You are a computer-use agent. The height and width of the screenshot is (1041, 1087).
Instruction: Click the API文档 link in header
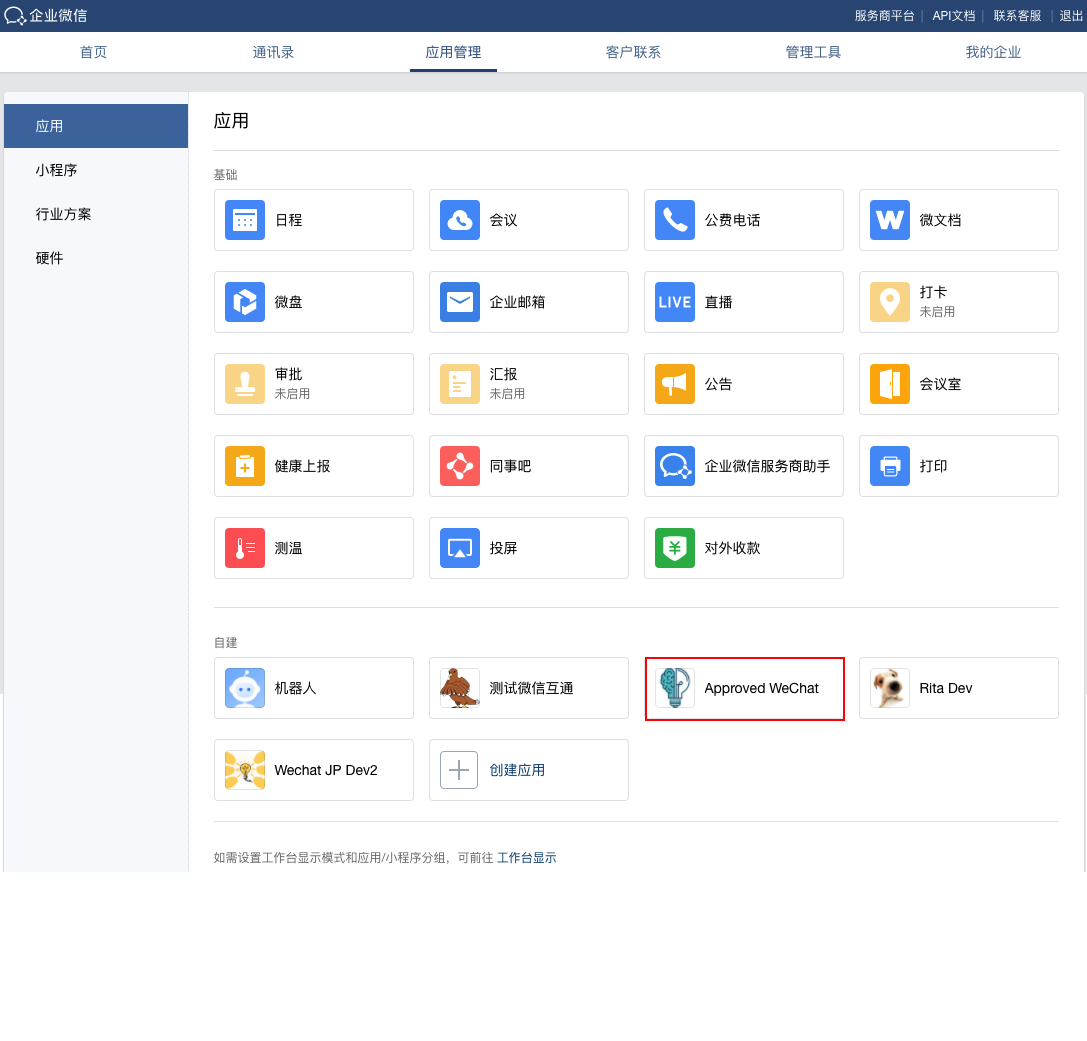[x=953, y=16]
